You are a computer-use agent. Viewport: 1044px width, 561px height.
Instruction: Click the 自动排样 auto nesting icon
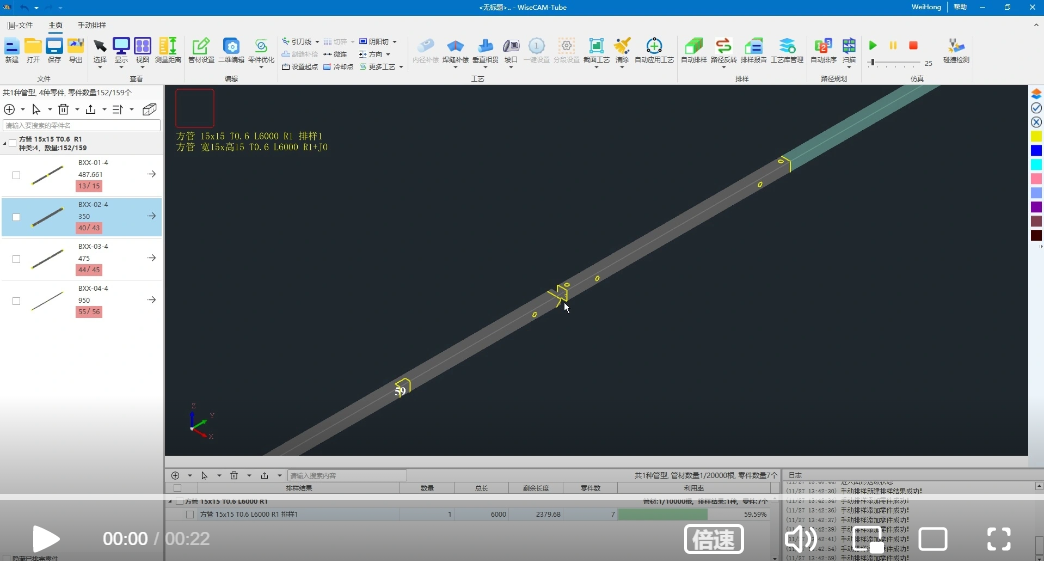point(693,48)
